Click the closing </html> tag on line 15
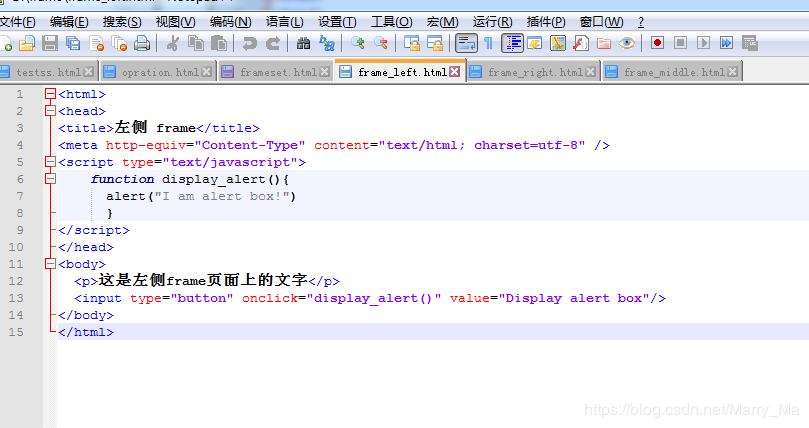 86,332
